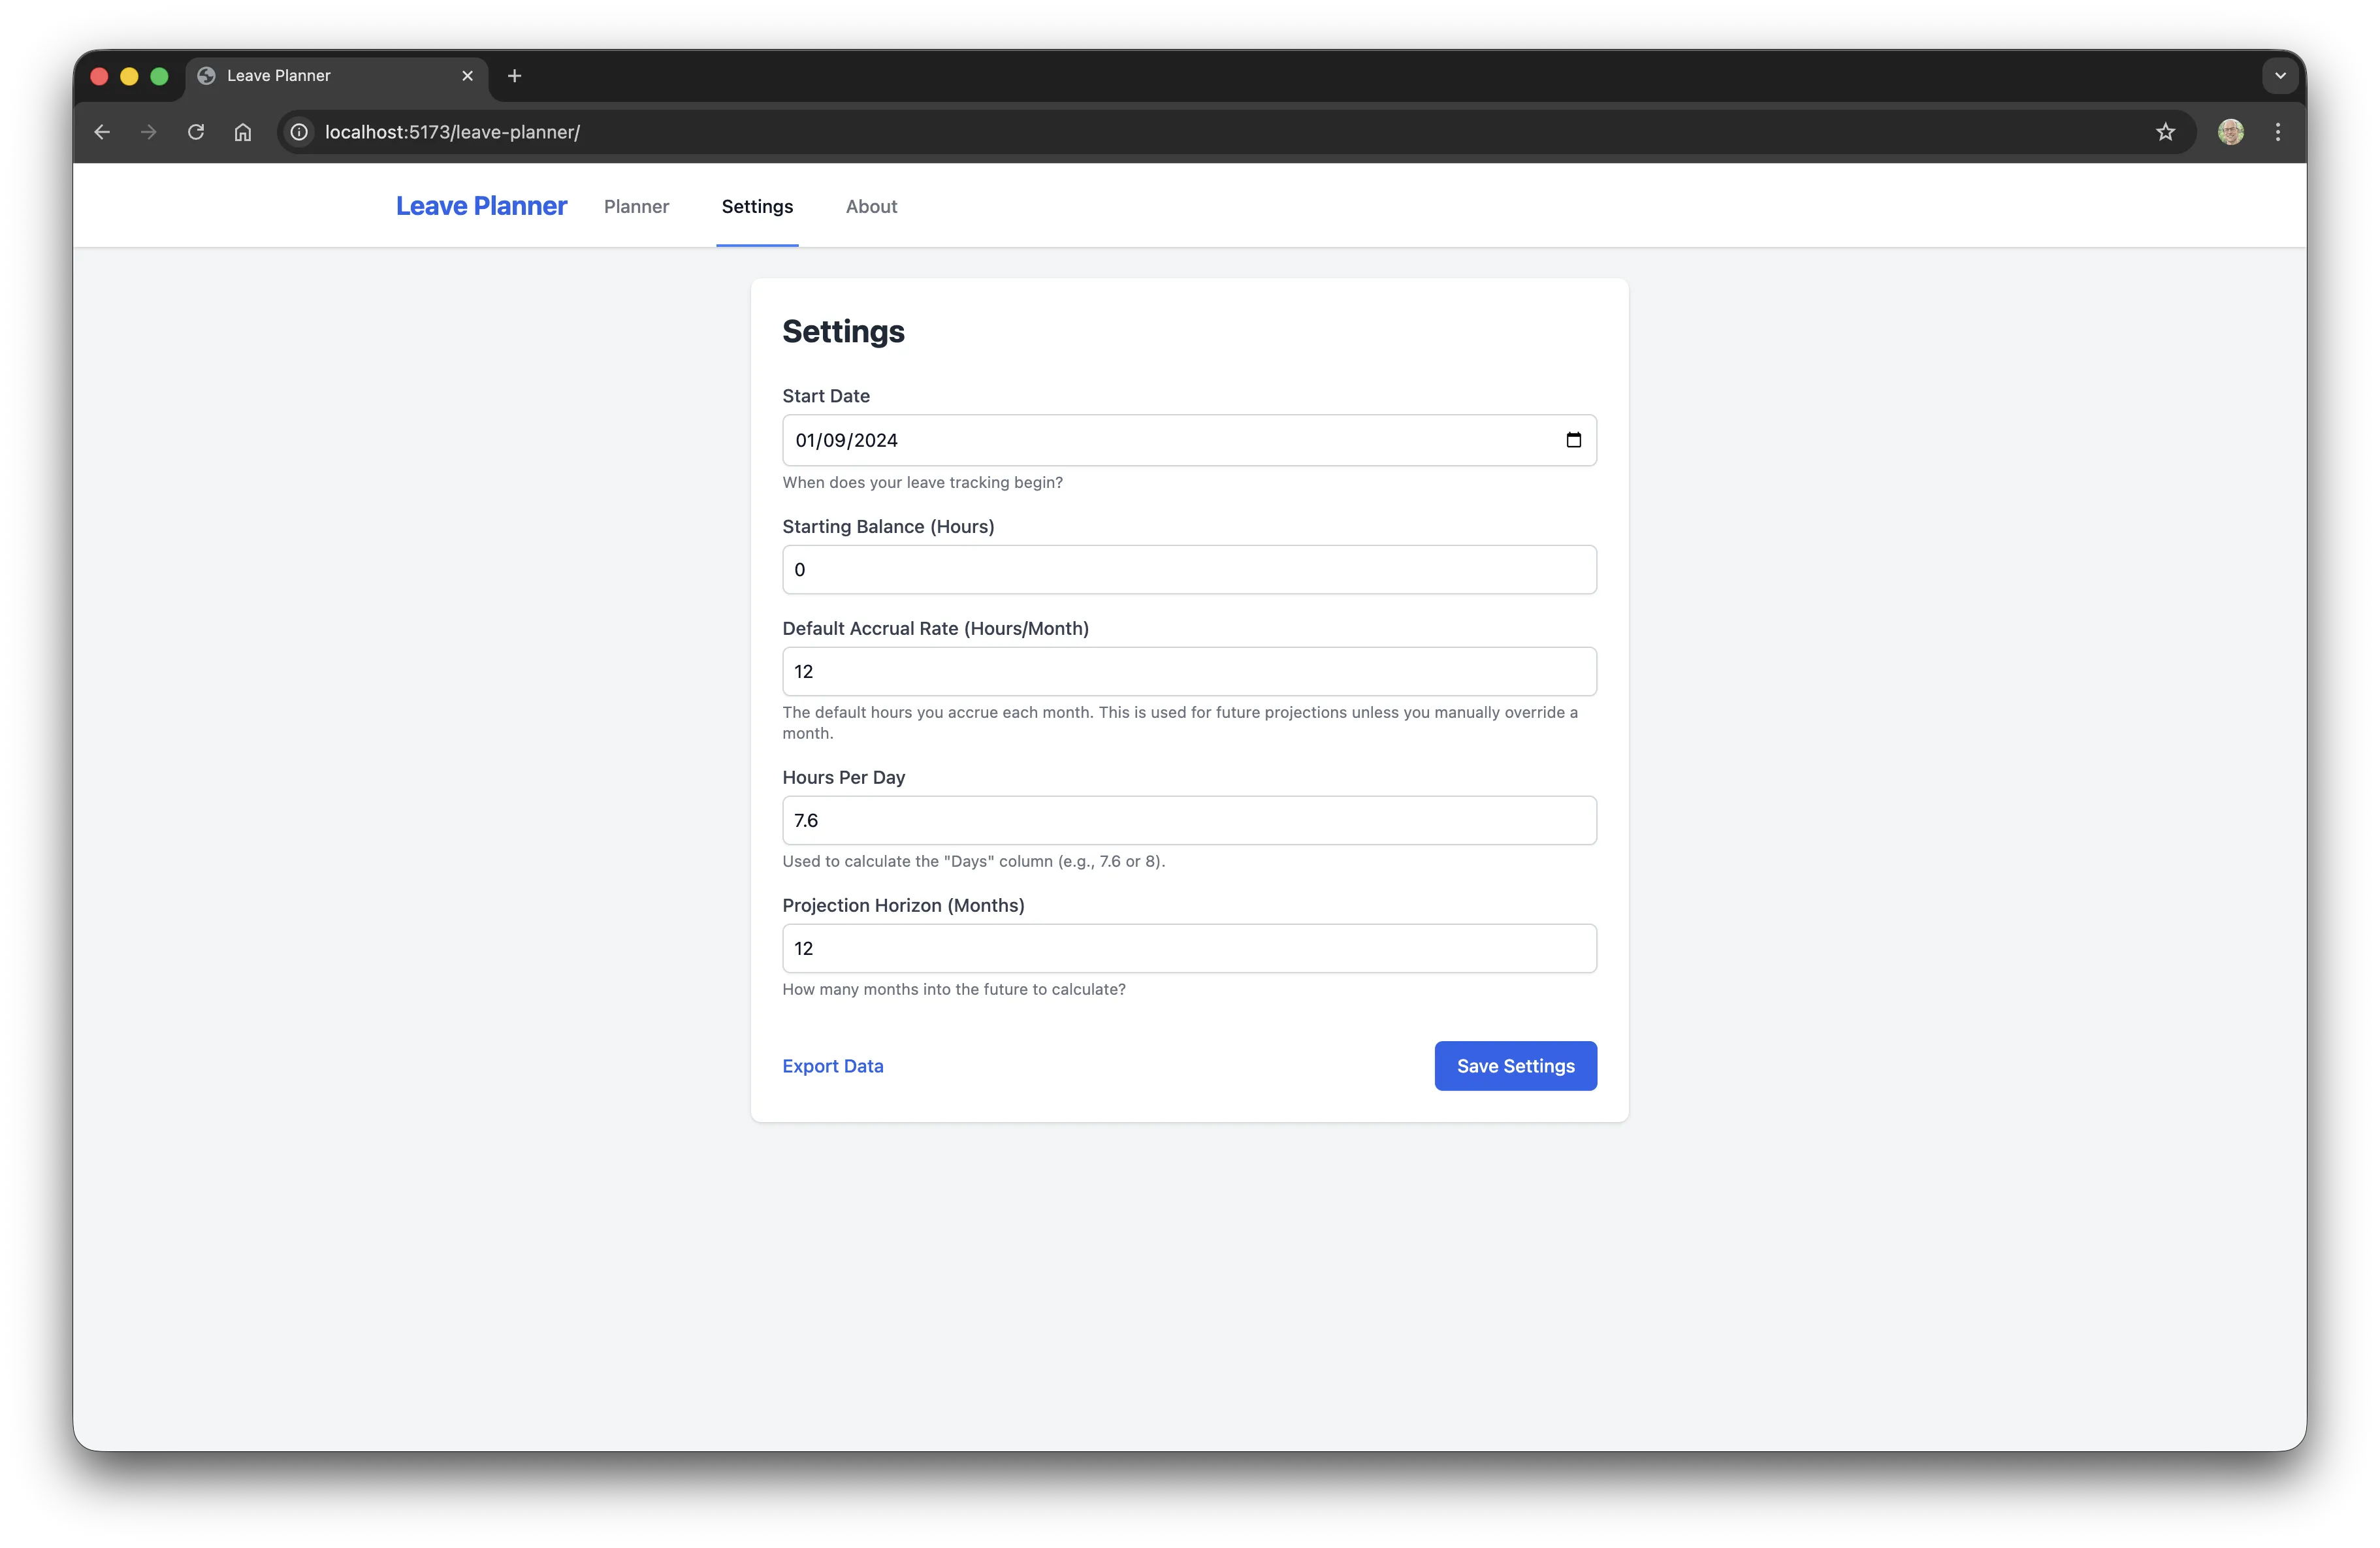Screen dimensions: 2380x1548
Task: Reload the page with refresh icon
Action: [196, 132]
